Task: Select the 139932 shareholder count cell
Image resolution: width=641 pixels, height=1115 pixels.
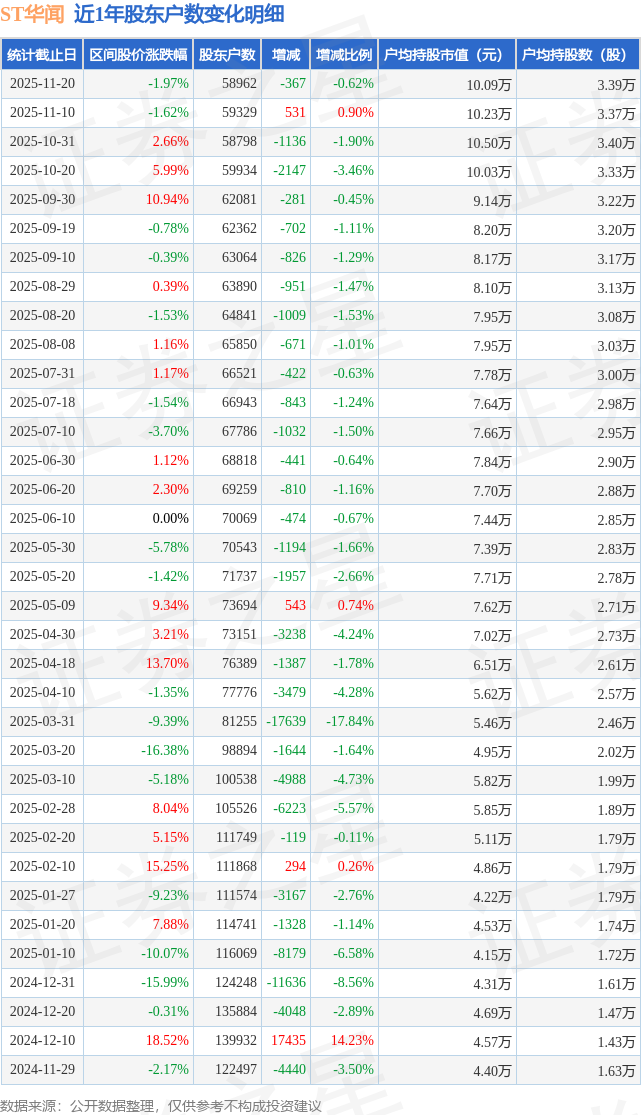Action: click(x=235, y=1041)
